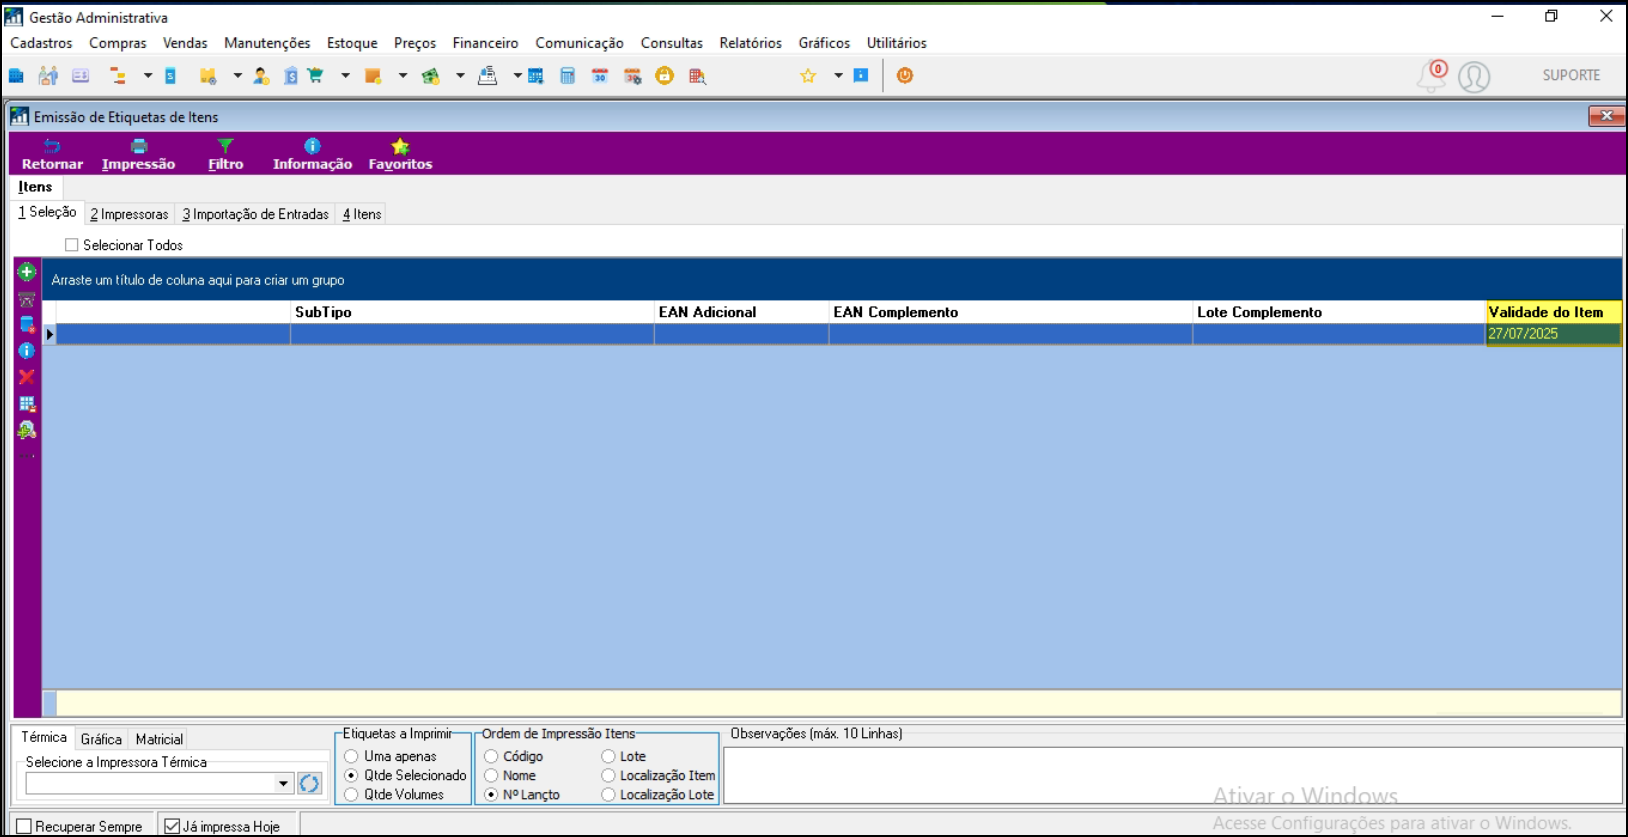The height and width of the screenshot is (837, 1628).
Task: Open the Relatórios menu
Action: 750,43
